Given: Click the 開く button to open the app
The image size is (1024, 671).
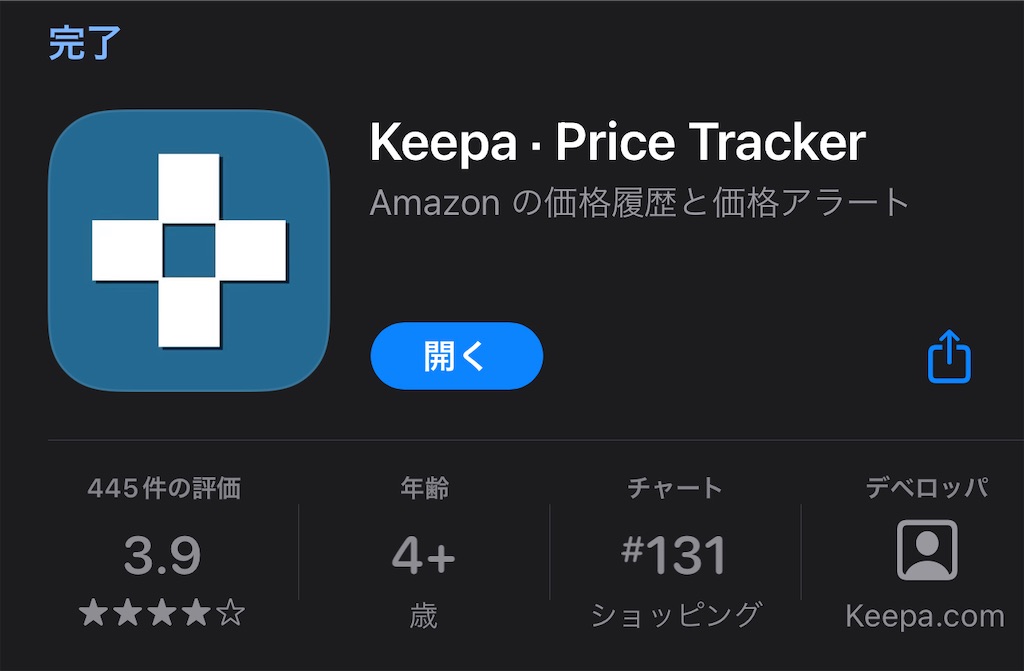Looking at the screenshot, I should 456,356.
